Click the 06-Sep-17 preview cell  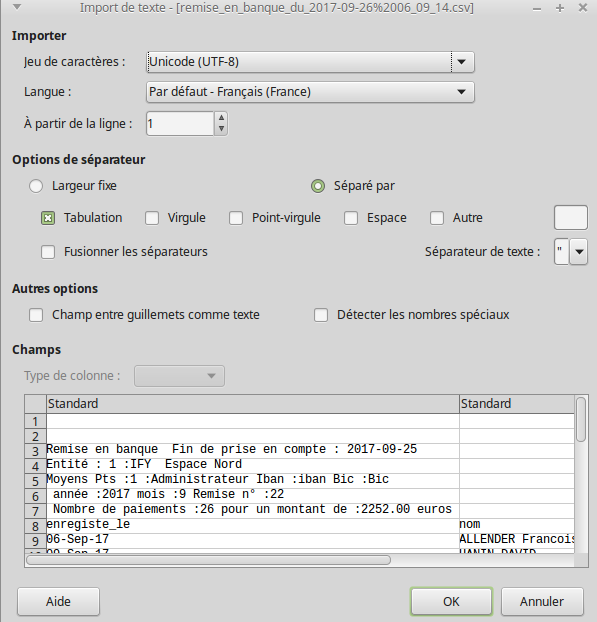253,540
